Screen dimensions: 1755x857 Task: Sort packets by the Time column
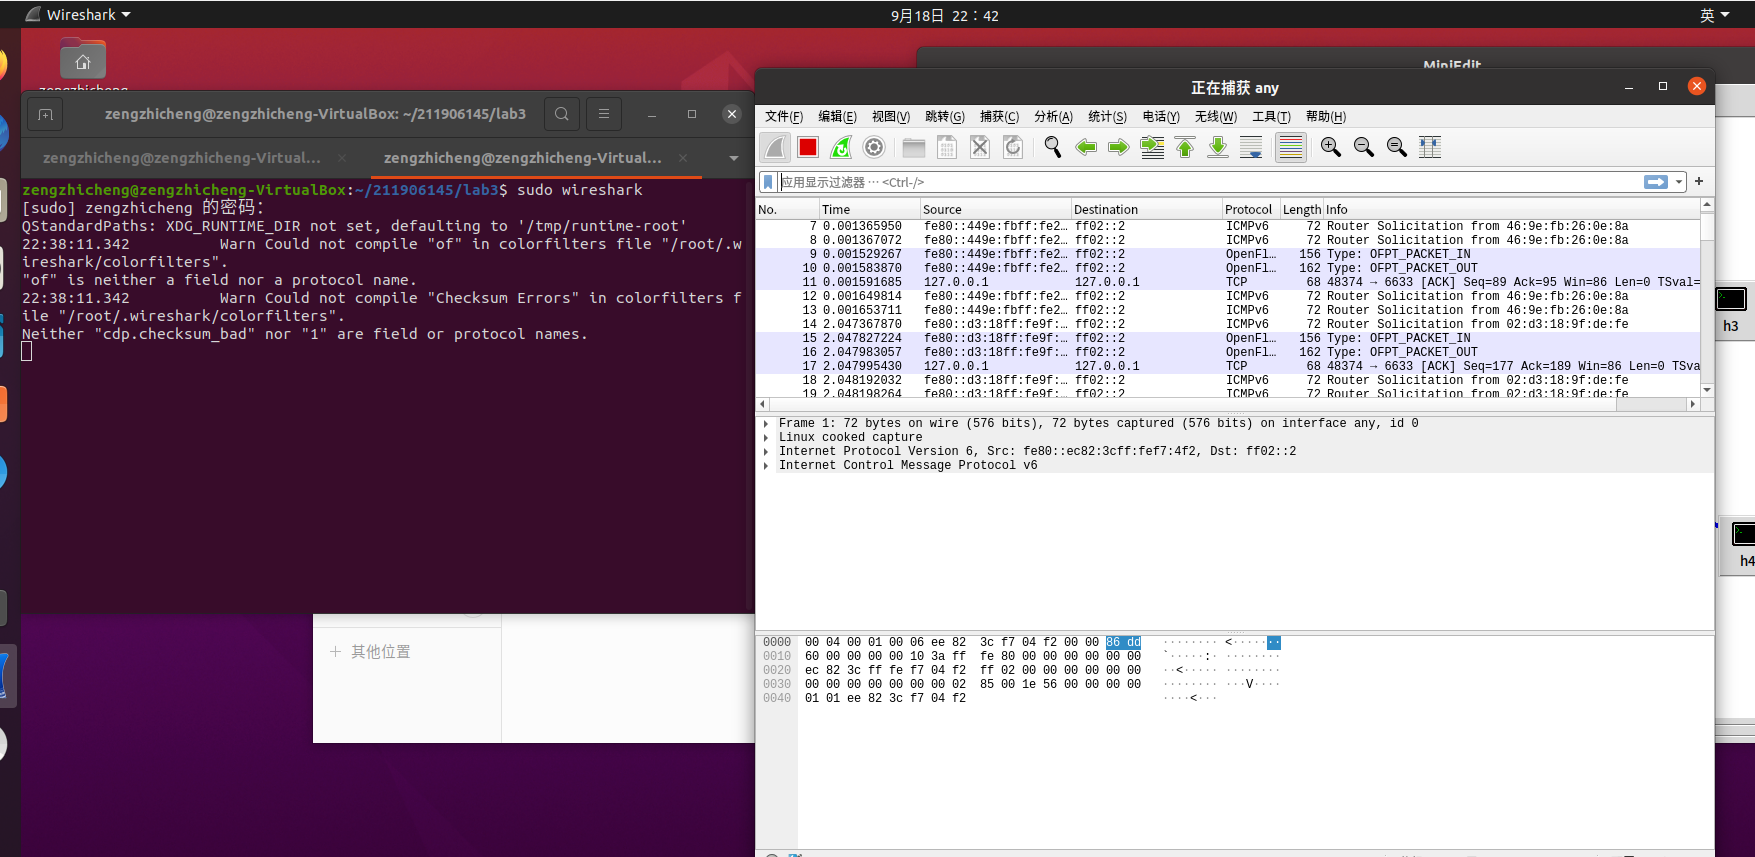tap(869, 209)
